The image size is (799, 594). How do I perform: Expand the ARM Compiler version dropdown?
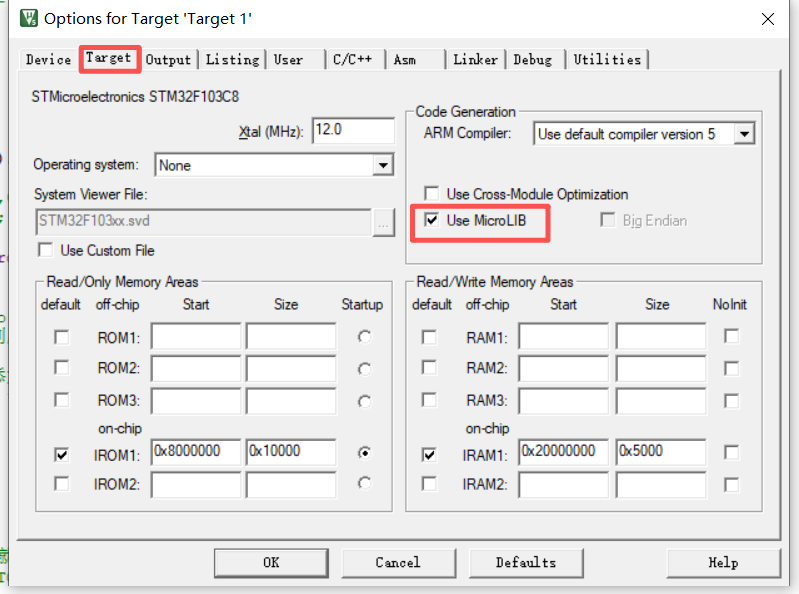tap(744, 134)
